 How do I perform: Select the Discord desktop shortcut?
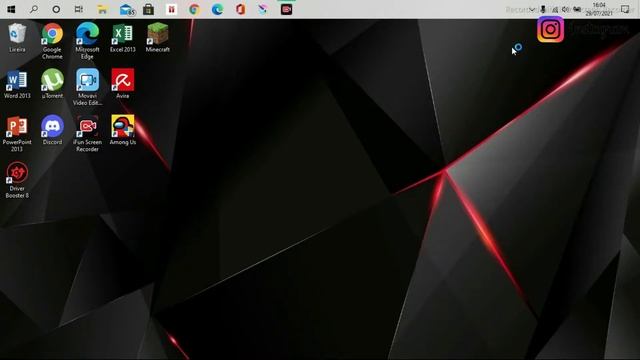coord(52,131)
